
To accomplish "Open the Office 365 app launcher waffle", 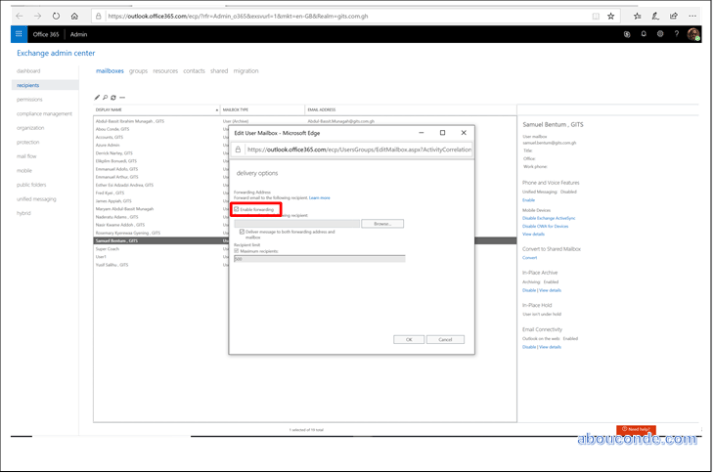I will click(18, 34).
